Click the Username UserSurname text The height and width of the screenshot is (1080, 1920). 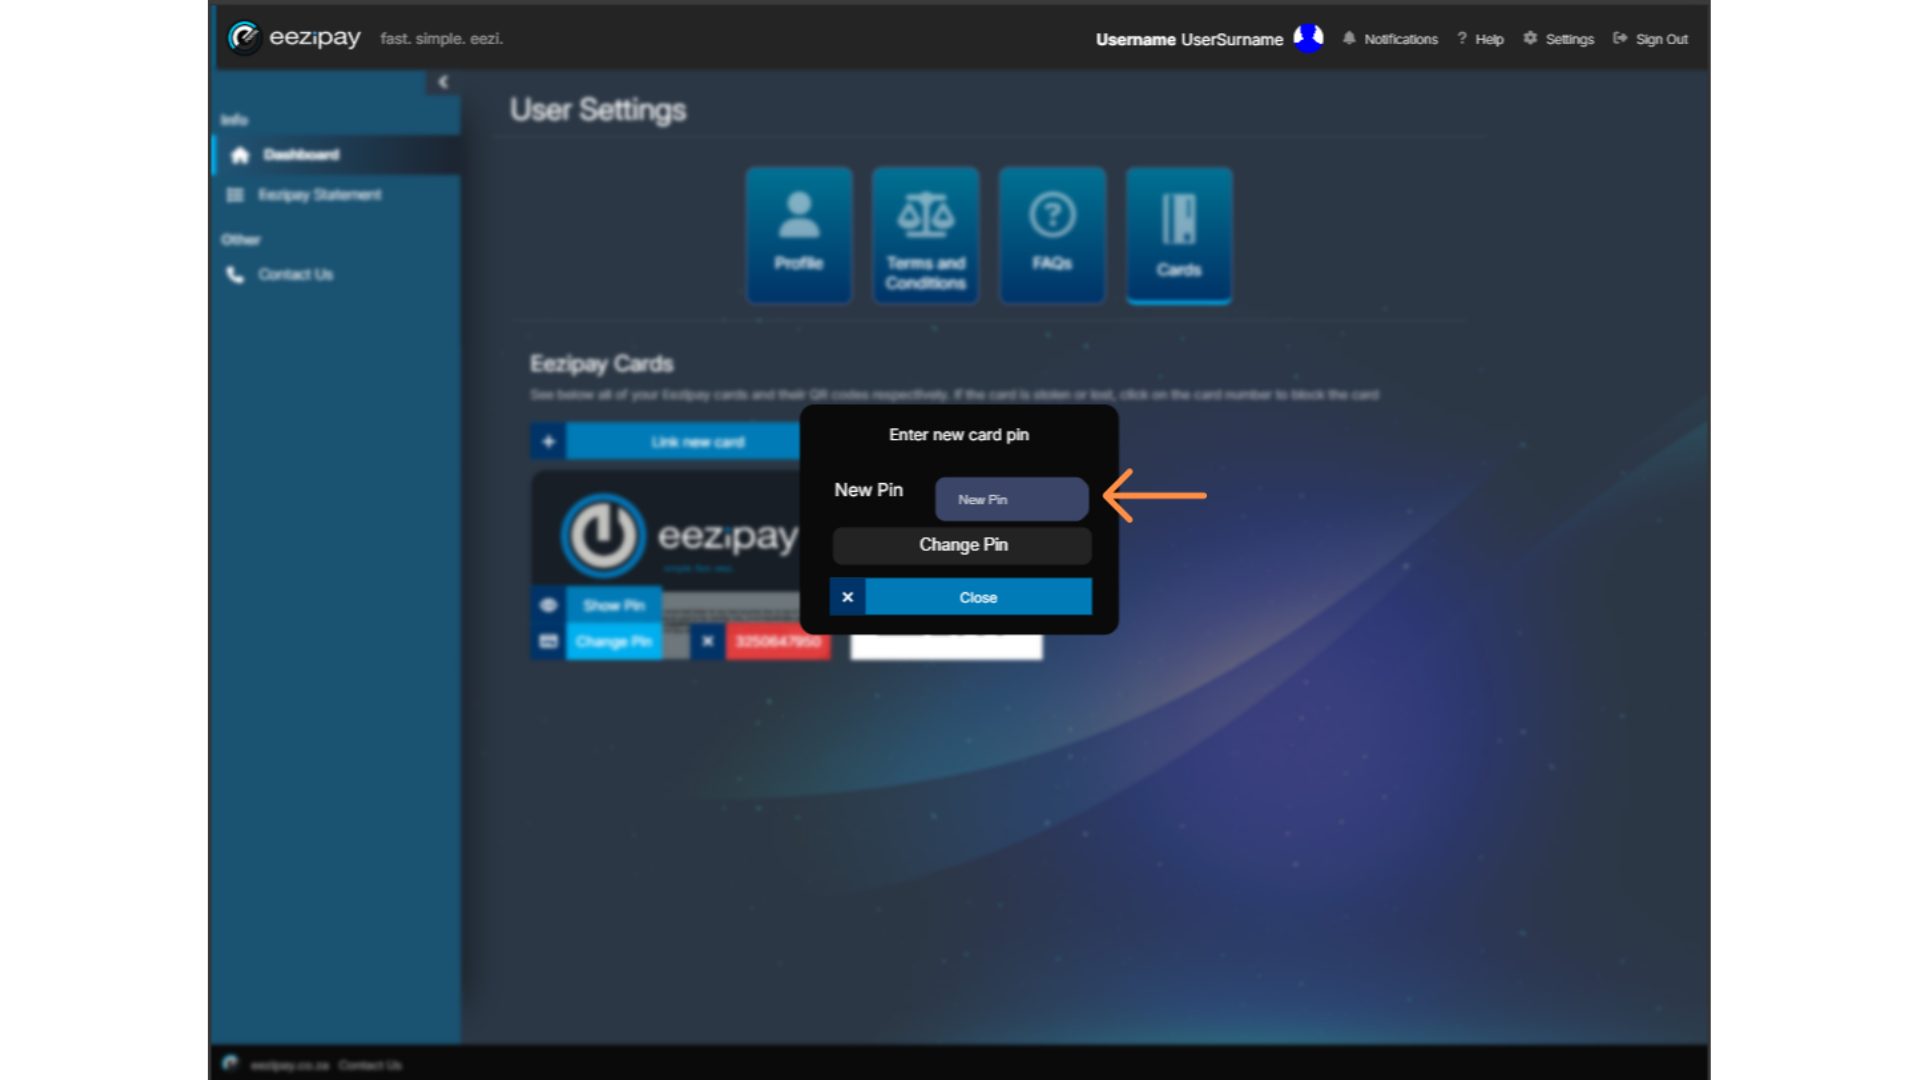[x=1189, y=39]
